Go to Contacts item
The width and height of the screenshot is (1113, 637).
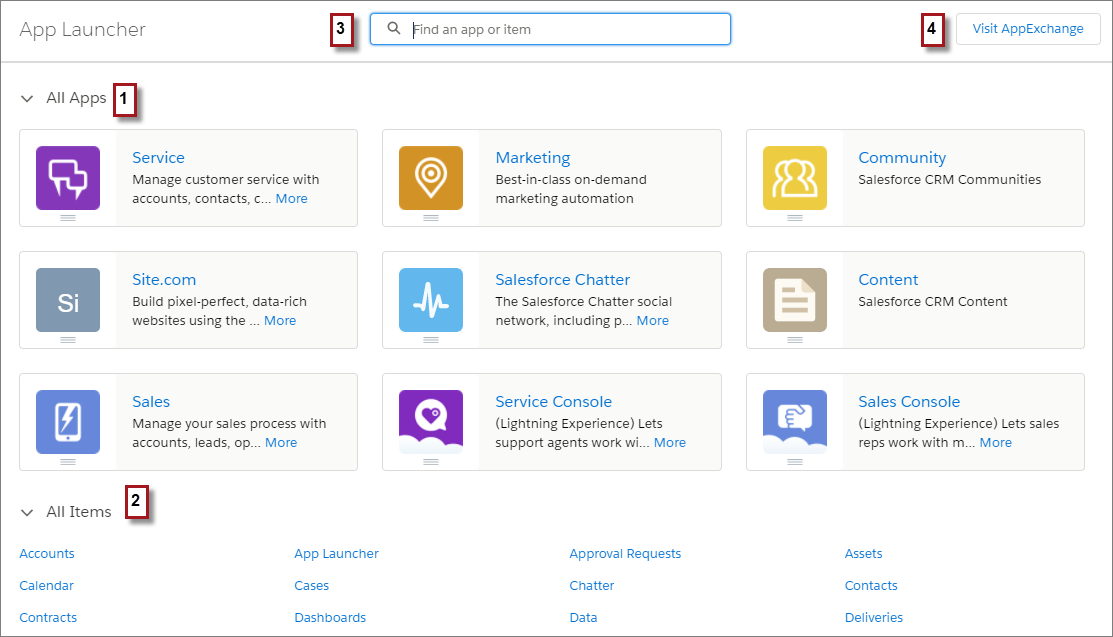(871, 586)
